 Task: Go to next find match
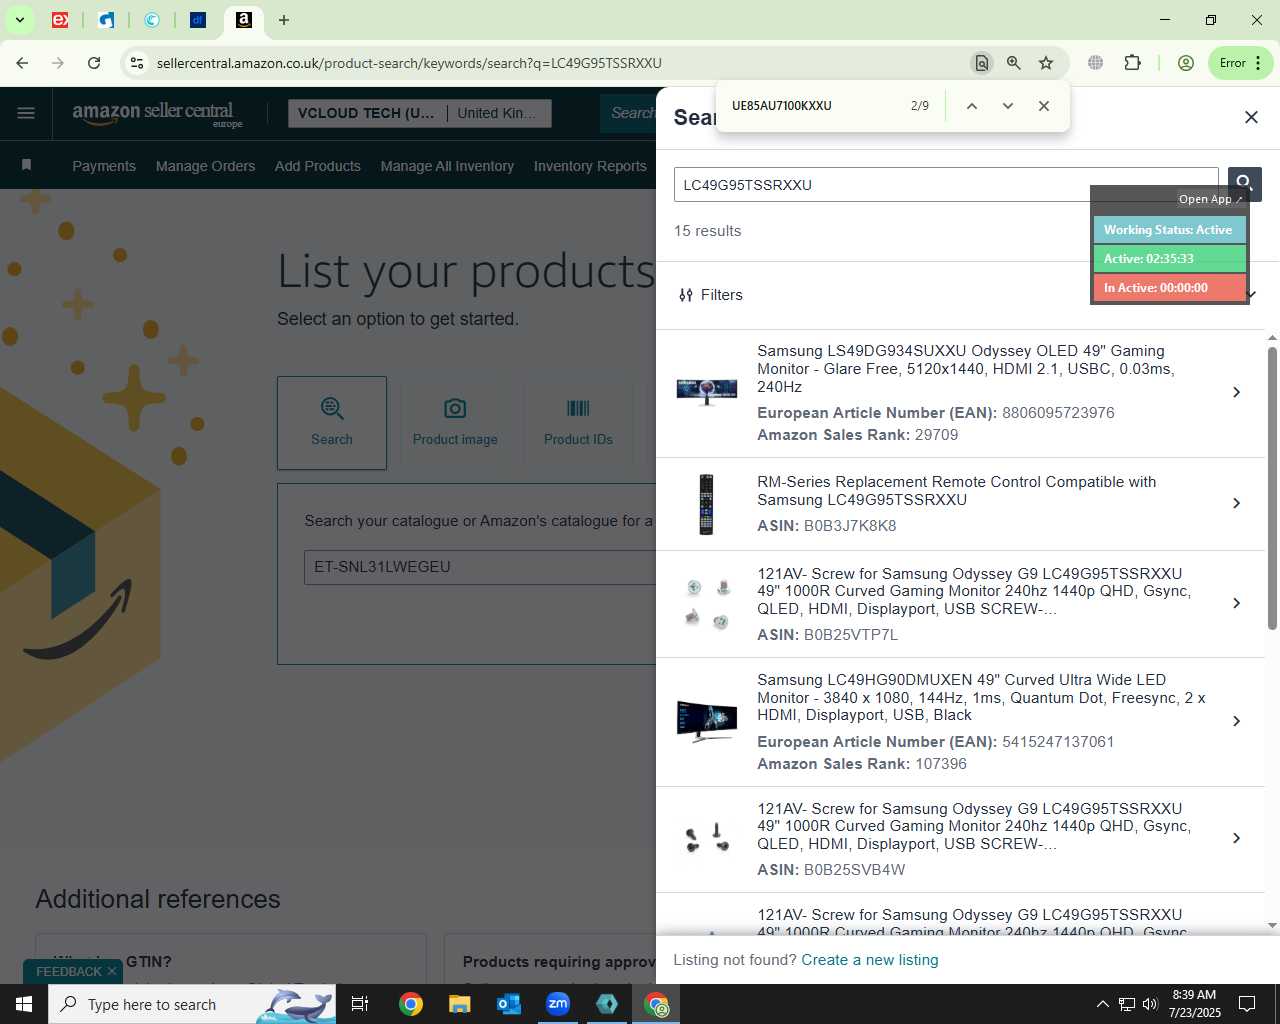(x=1007, y=106)
